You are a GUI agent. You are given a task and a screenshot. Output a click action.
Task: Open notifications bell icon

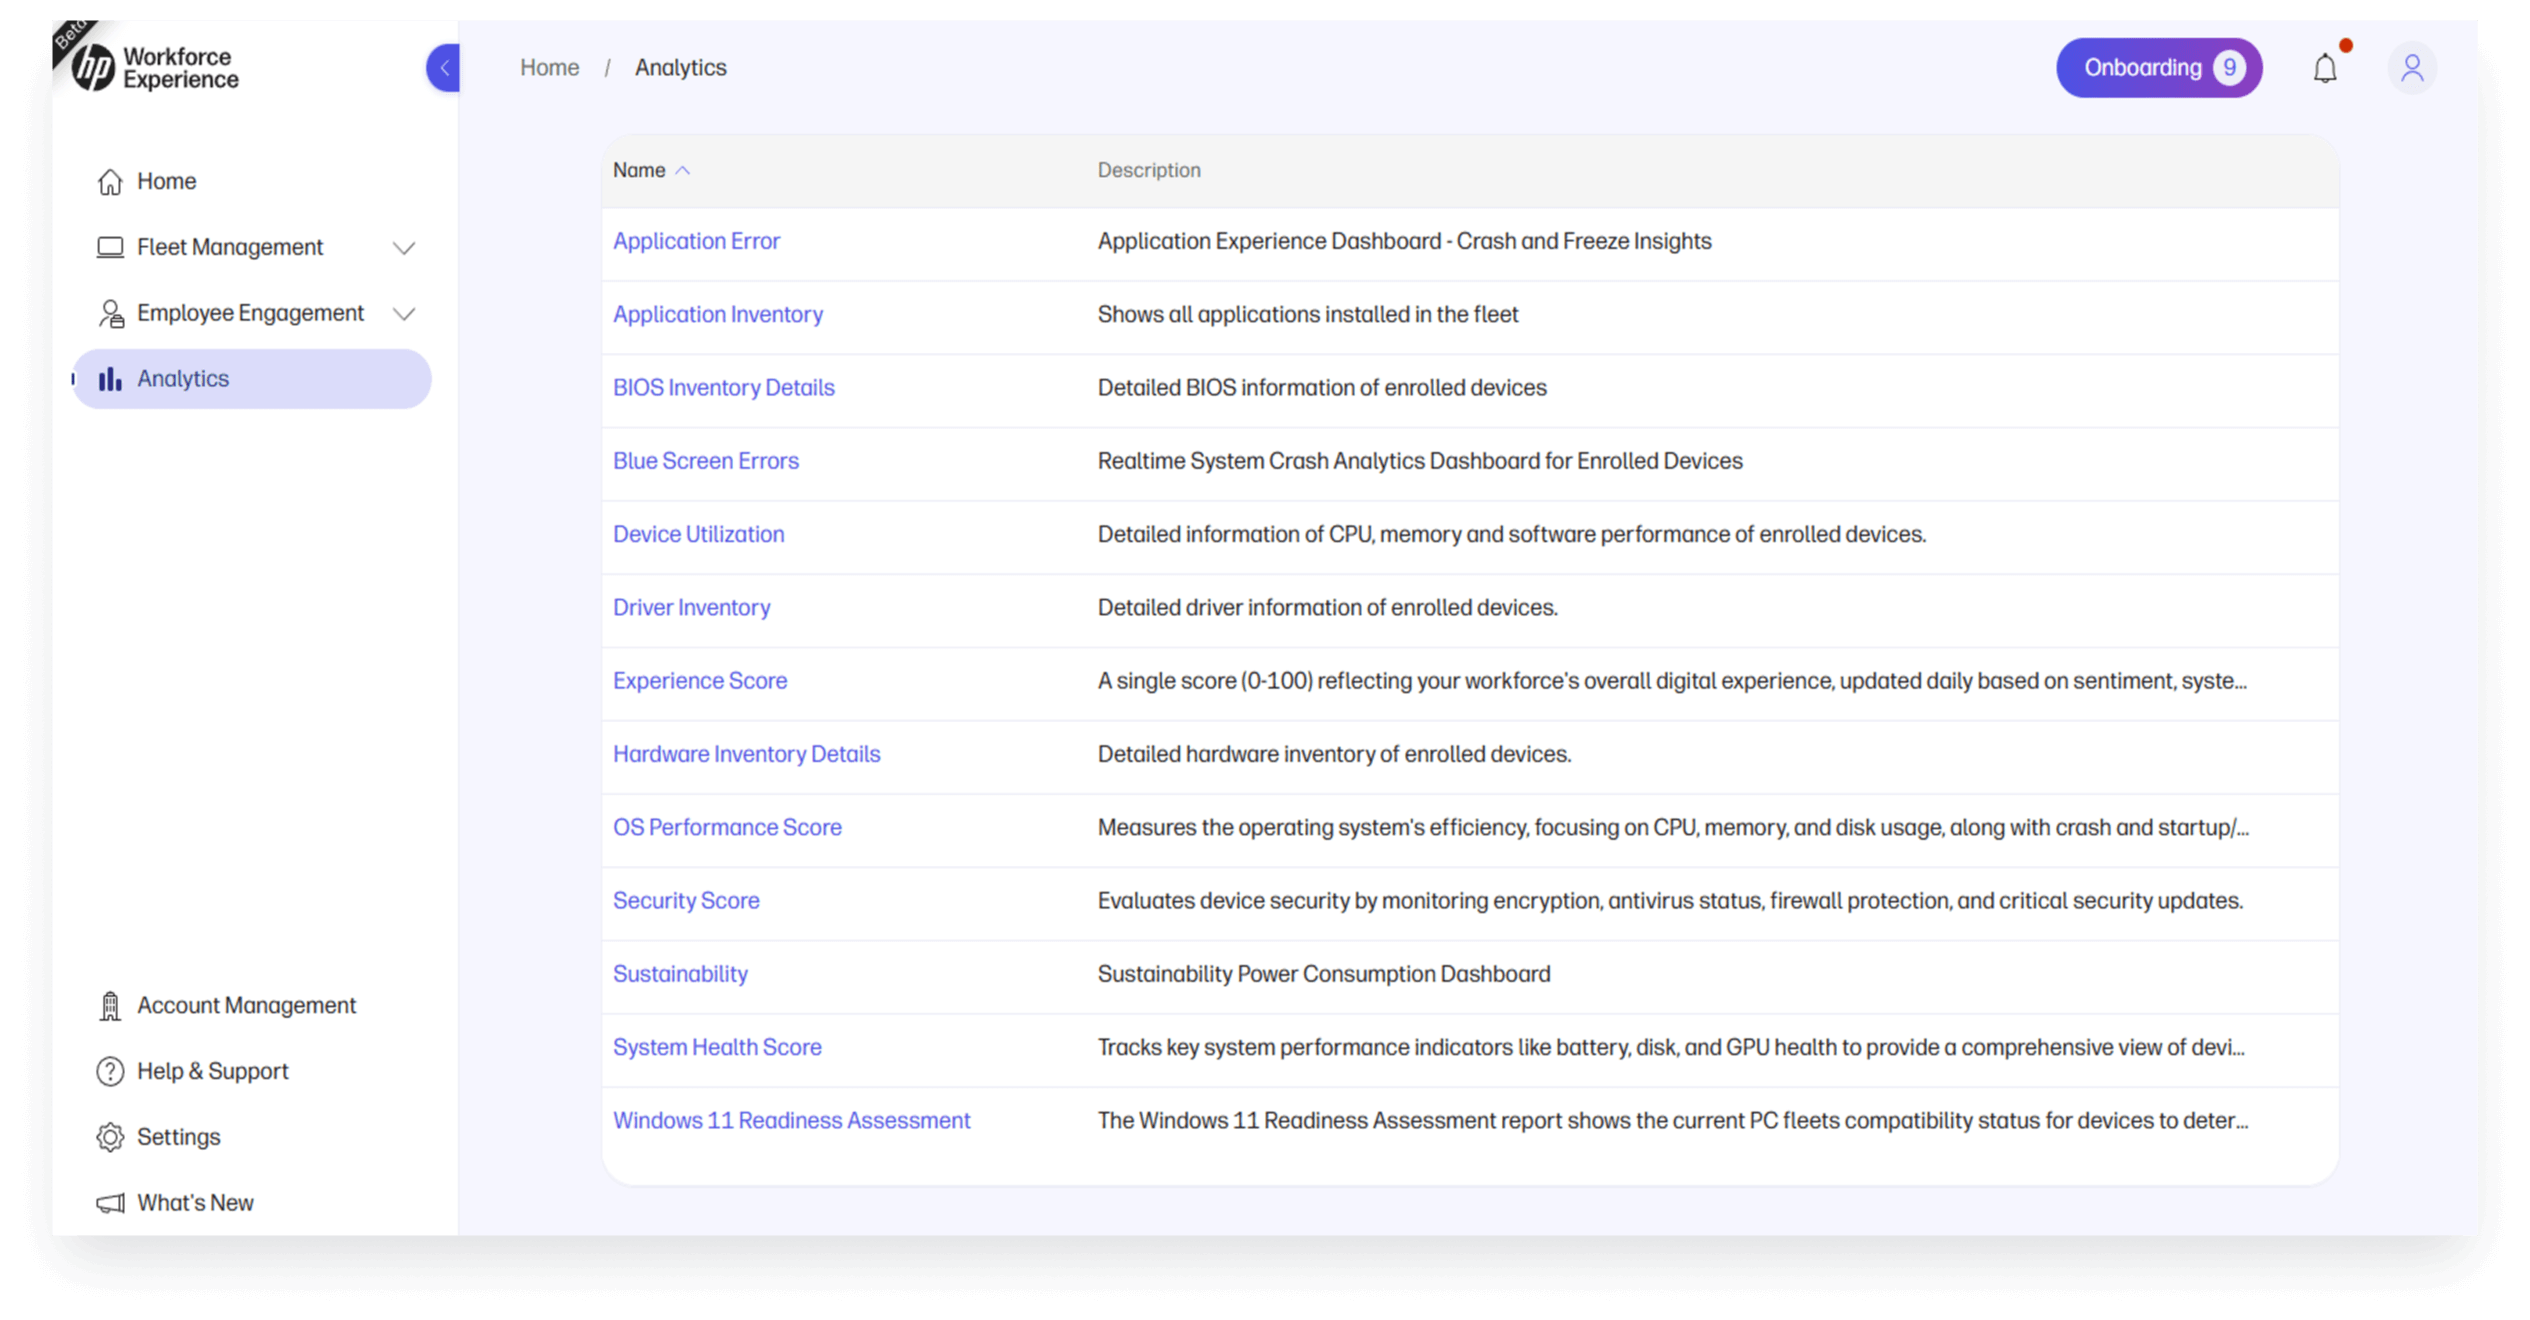click(2325, 68)
